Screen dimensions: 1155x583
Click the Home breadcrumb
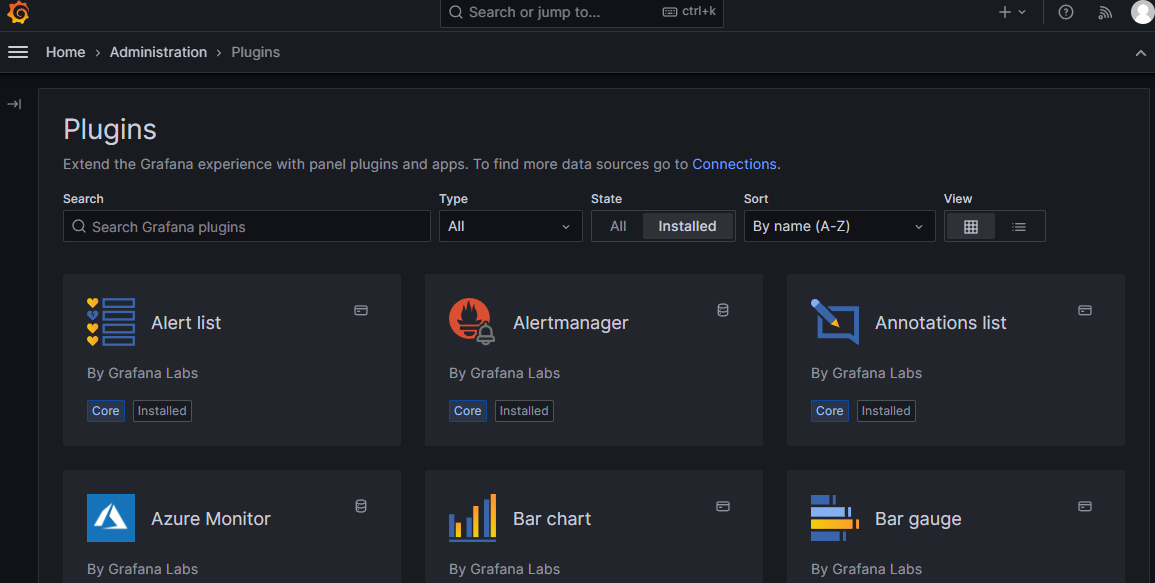(x=65, y=52)
